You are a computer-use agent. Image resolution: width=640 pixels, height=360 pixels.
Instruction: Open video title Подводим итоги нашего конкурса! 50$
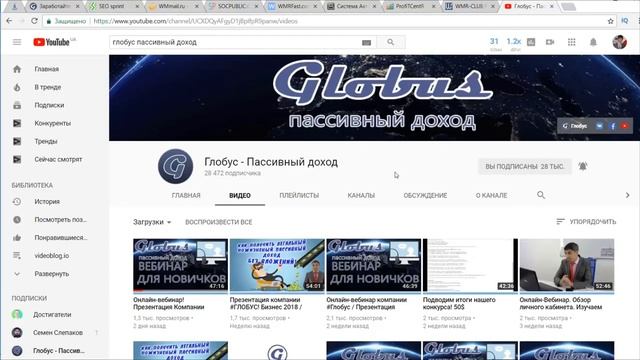[x=459, y=303]
